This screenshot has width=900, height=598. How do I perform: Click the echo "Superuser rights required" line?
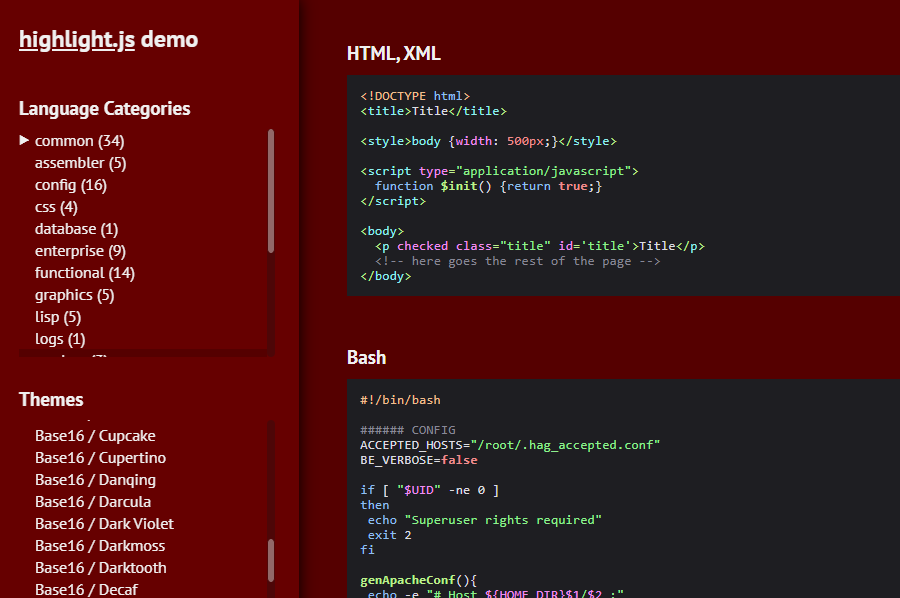(484, 520)
